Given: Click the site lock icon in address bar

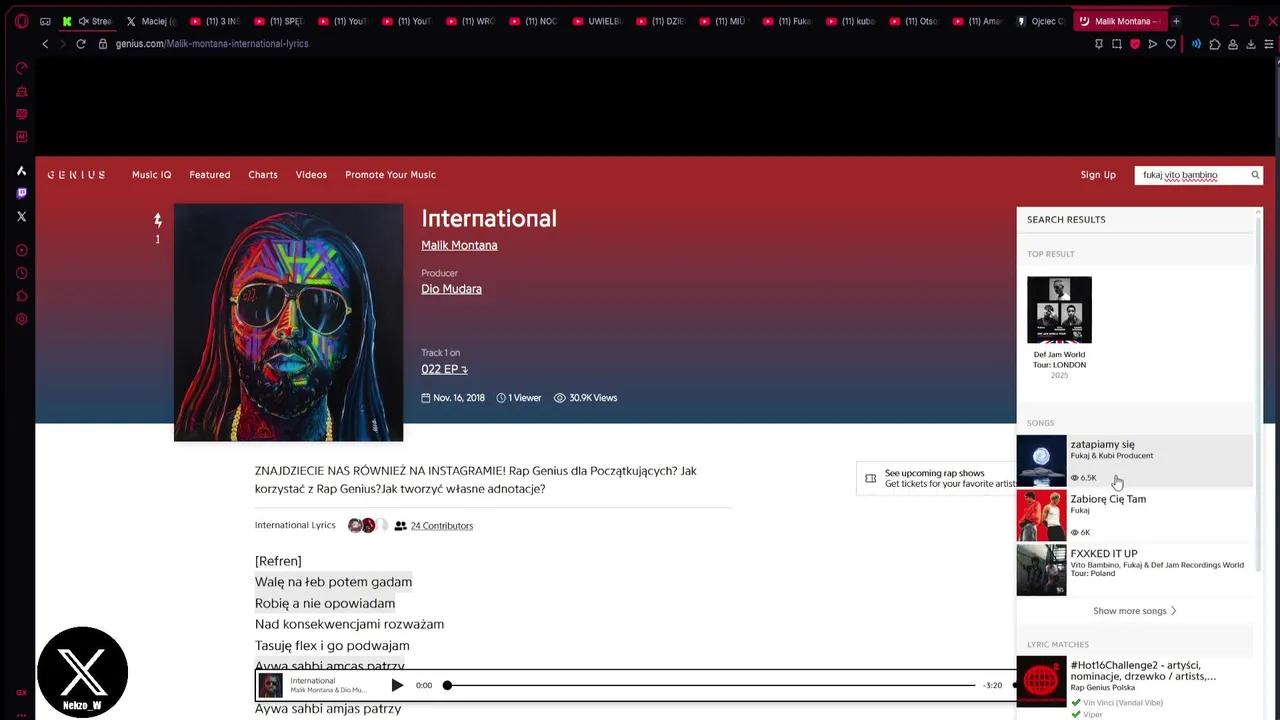Looking at the screenshot, I should point(102,44).
